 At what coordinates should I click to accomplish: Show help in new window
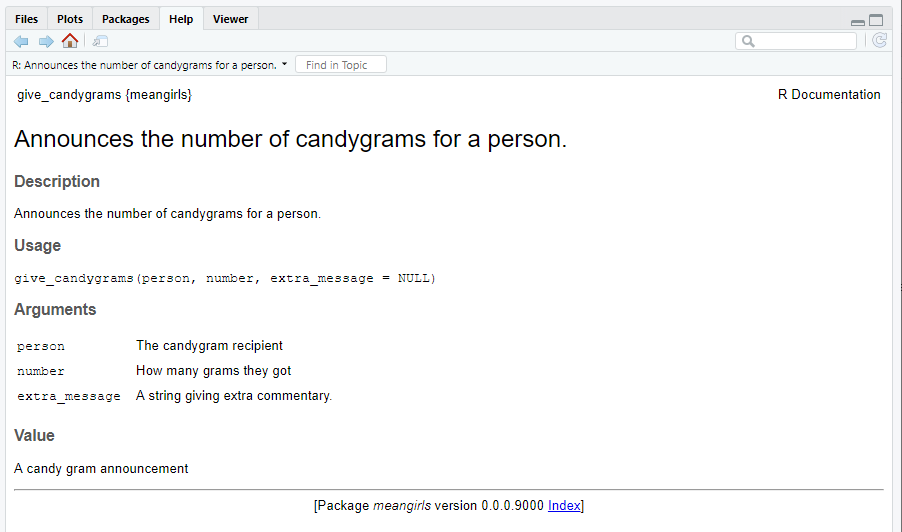pyautogui.click(x=100, y=41)
